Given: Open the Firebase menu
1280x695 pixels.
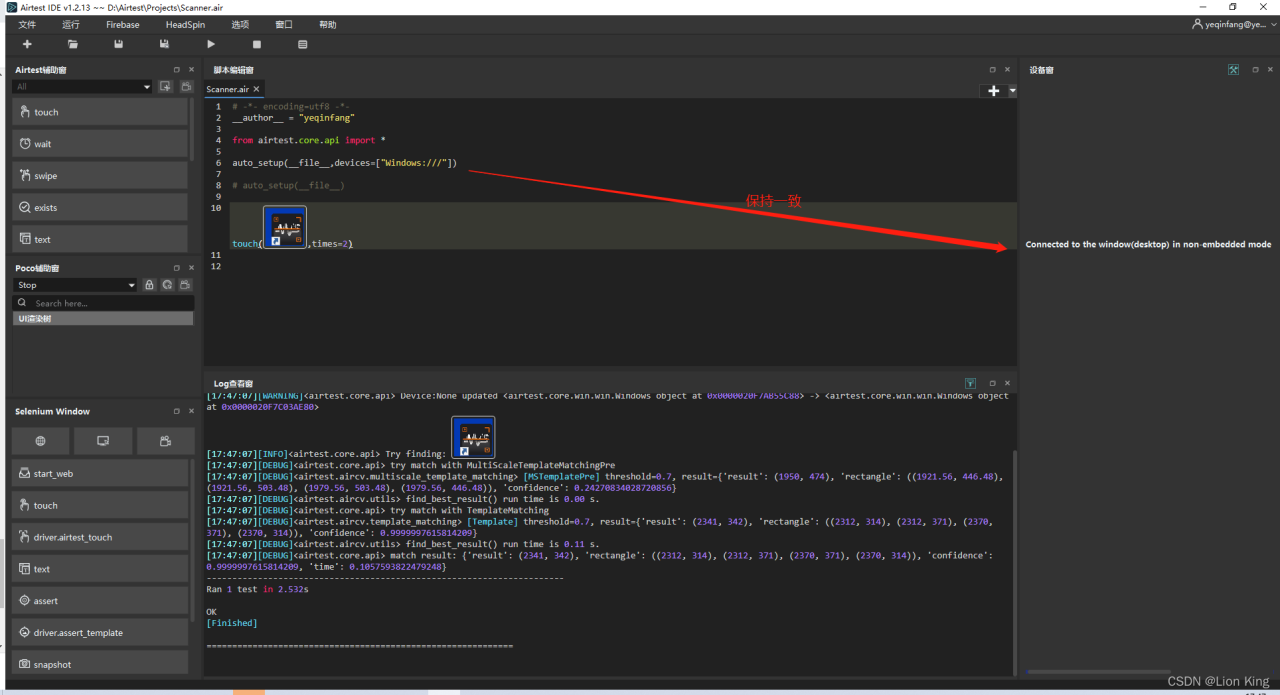Looking at the screenshot, I should tap(123, 24).
